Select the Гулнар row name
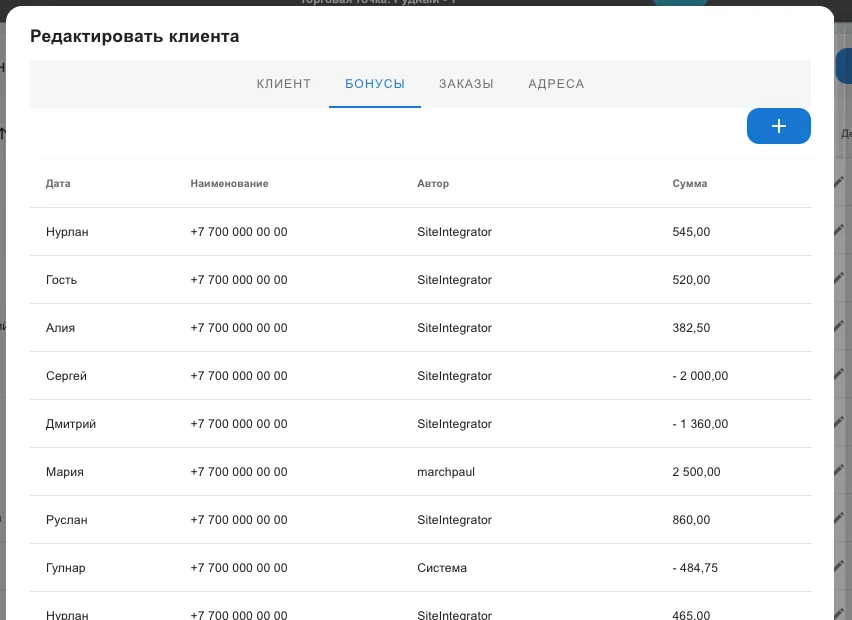Viewport: 852px width, 620px height. pos(66,568)
